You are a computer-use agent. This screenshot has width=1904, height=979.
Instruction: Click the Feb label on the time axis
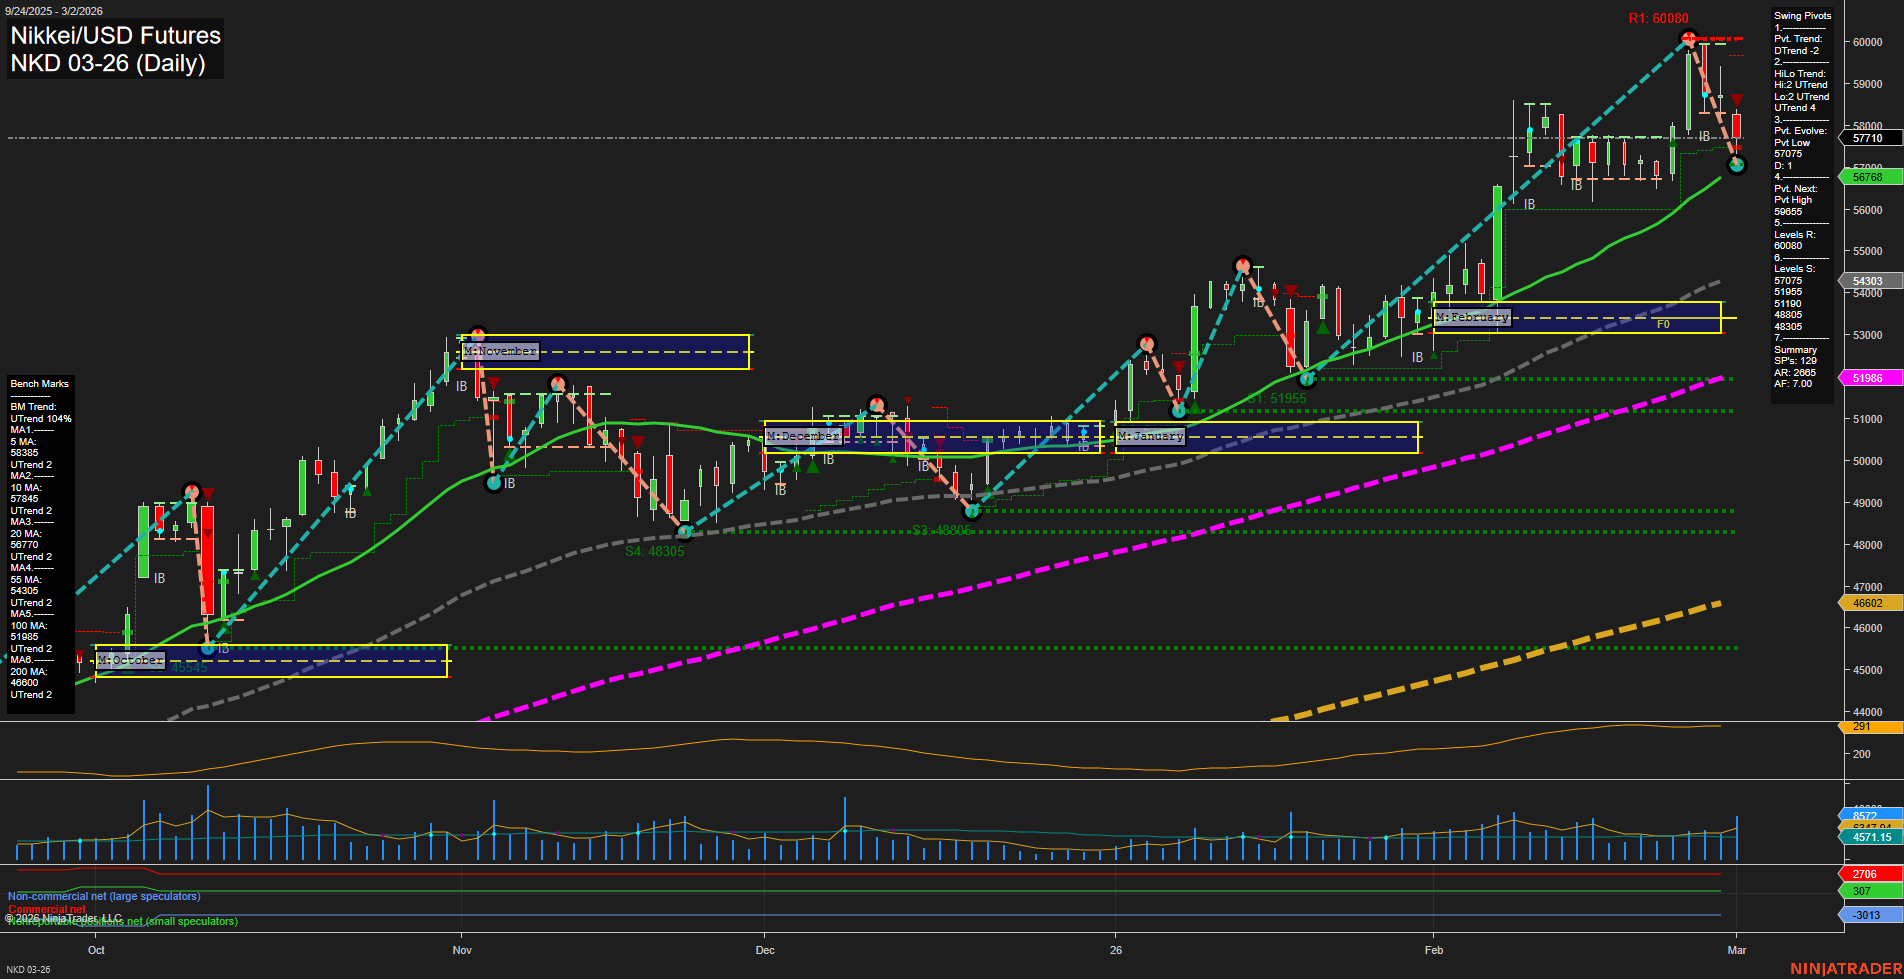point(1434,950)
